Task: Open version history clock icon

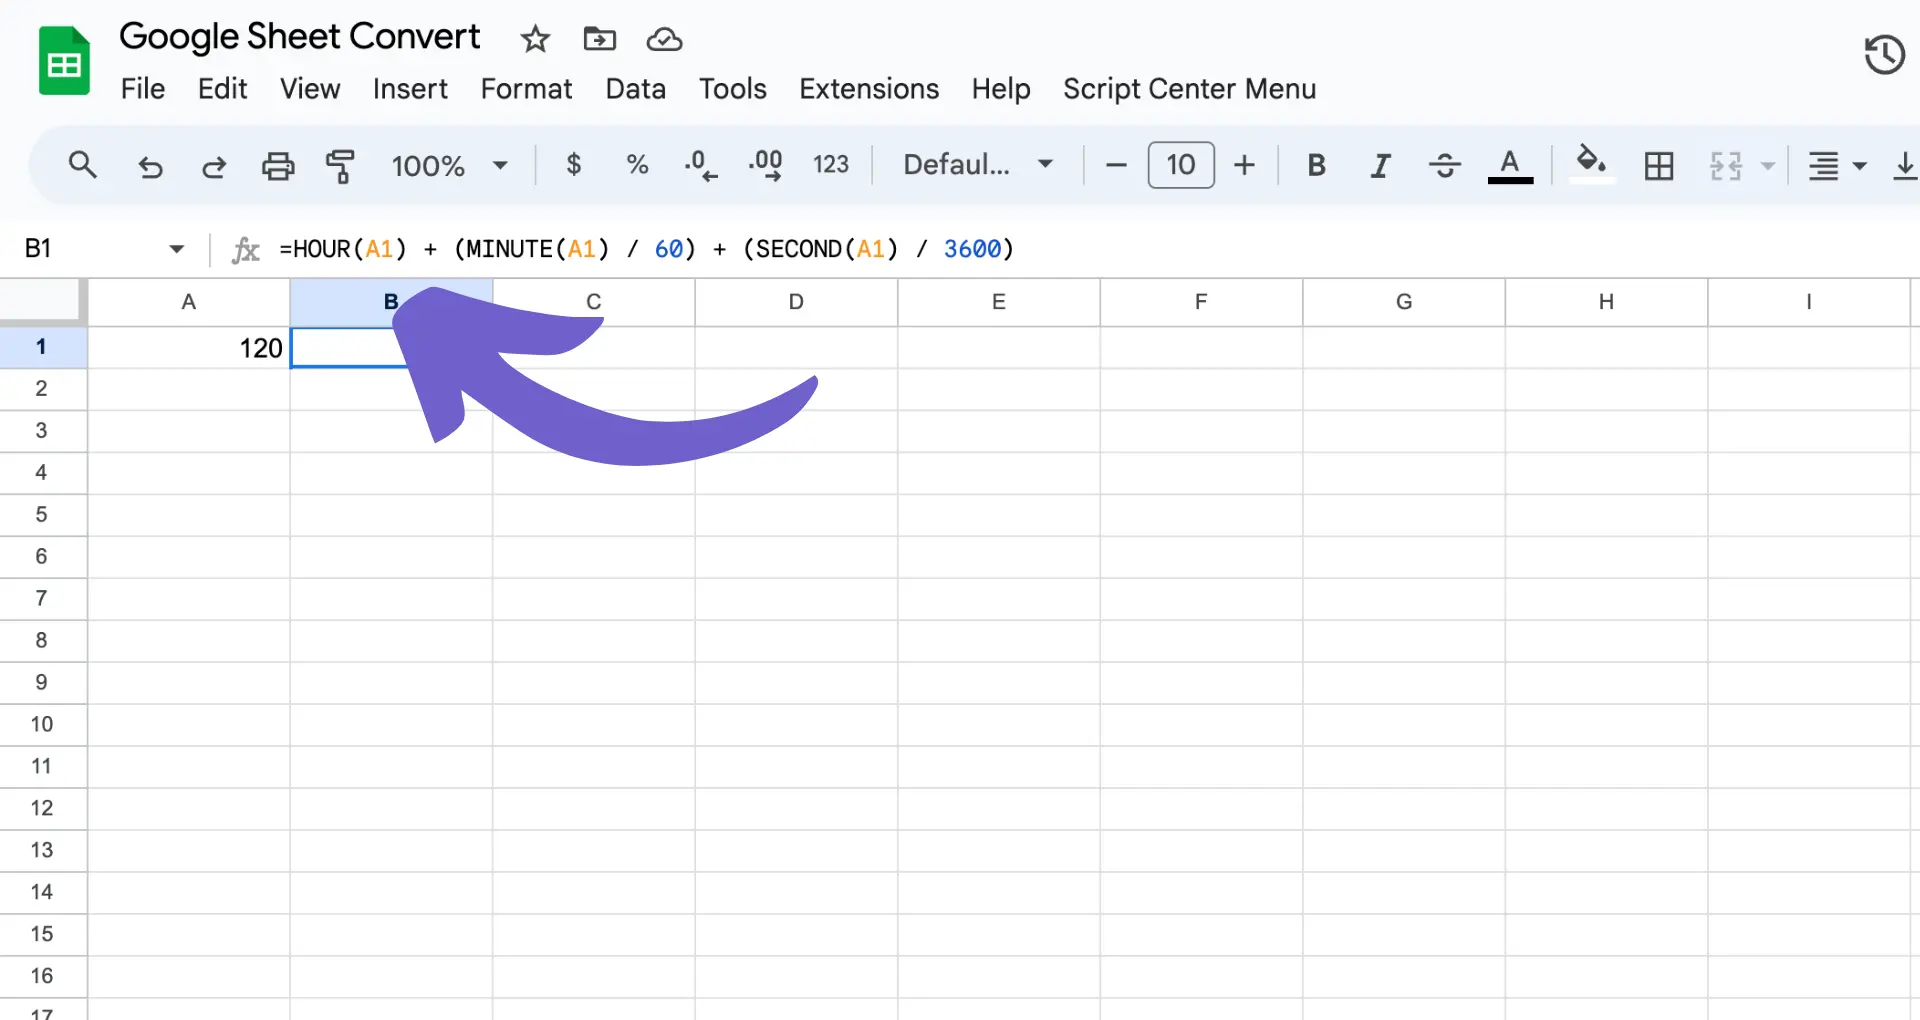Action: click(x=1884, y=54)
